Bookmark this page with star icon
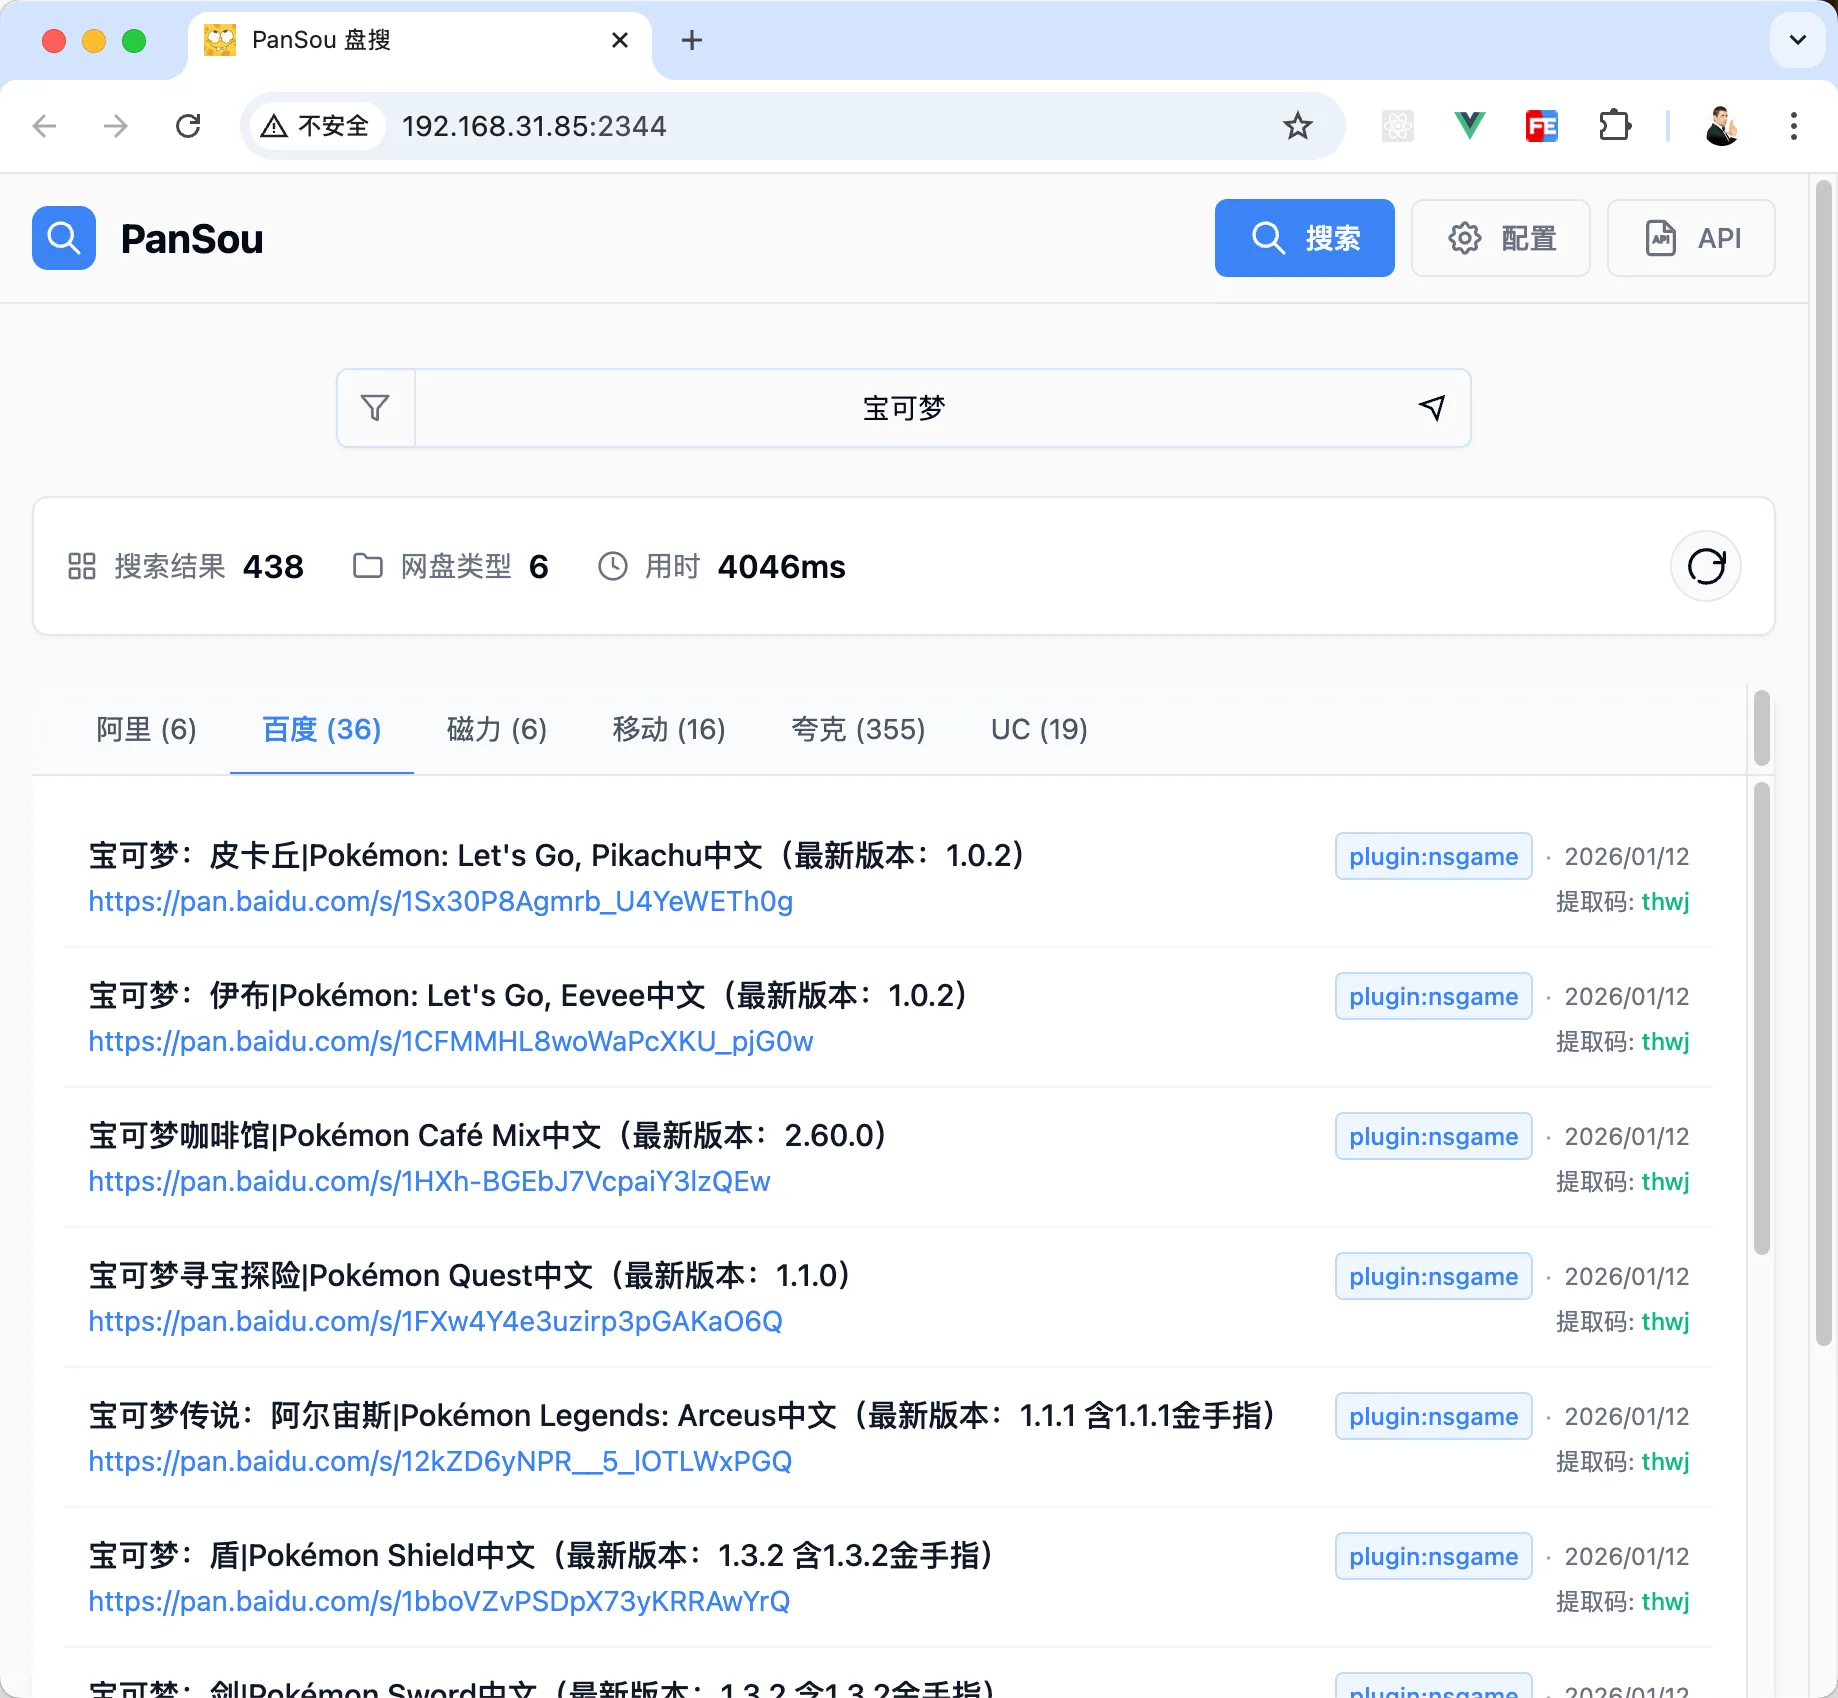 pos(1298,126)
